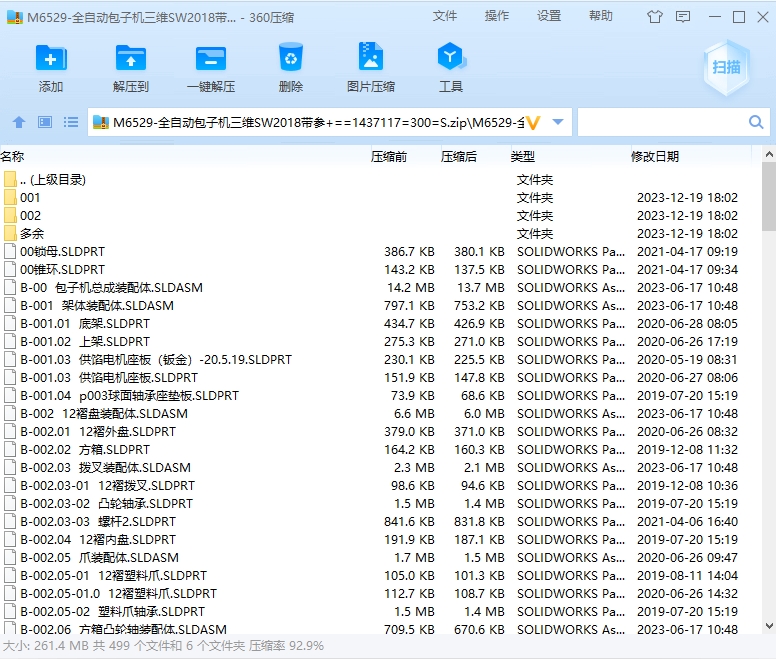Open the 帮助 menu
Viewport: 776px width, 659px height.
click(x=601, y=16)
